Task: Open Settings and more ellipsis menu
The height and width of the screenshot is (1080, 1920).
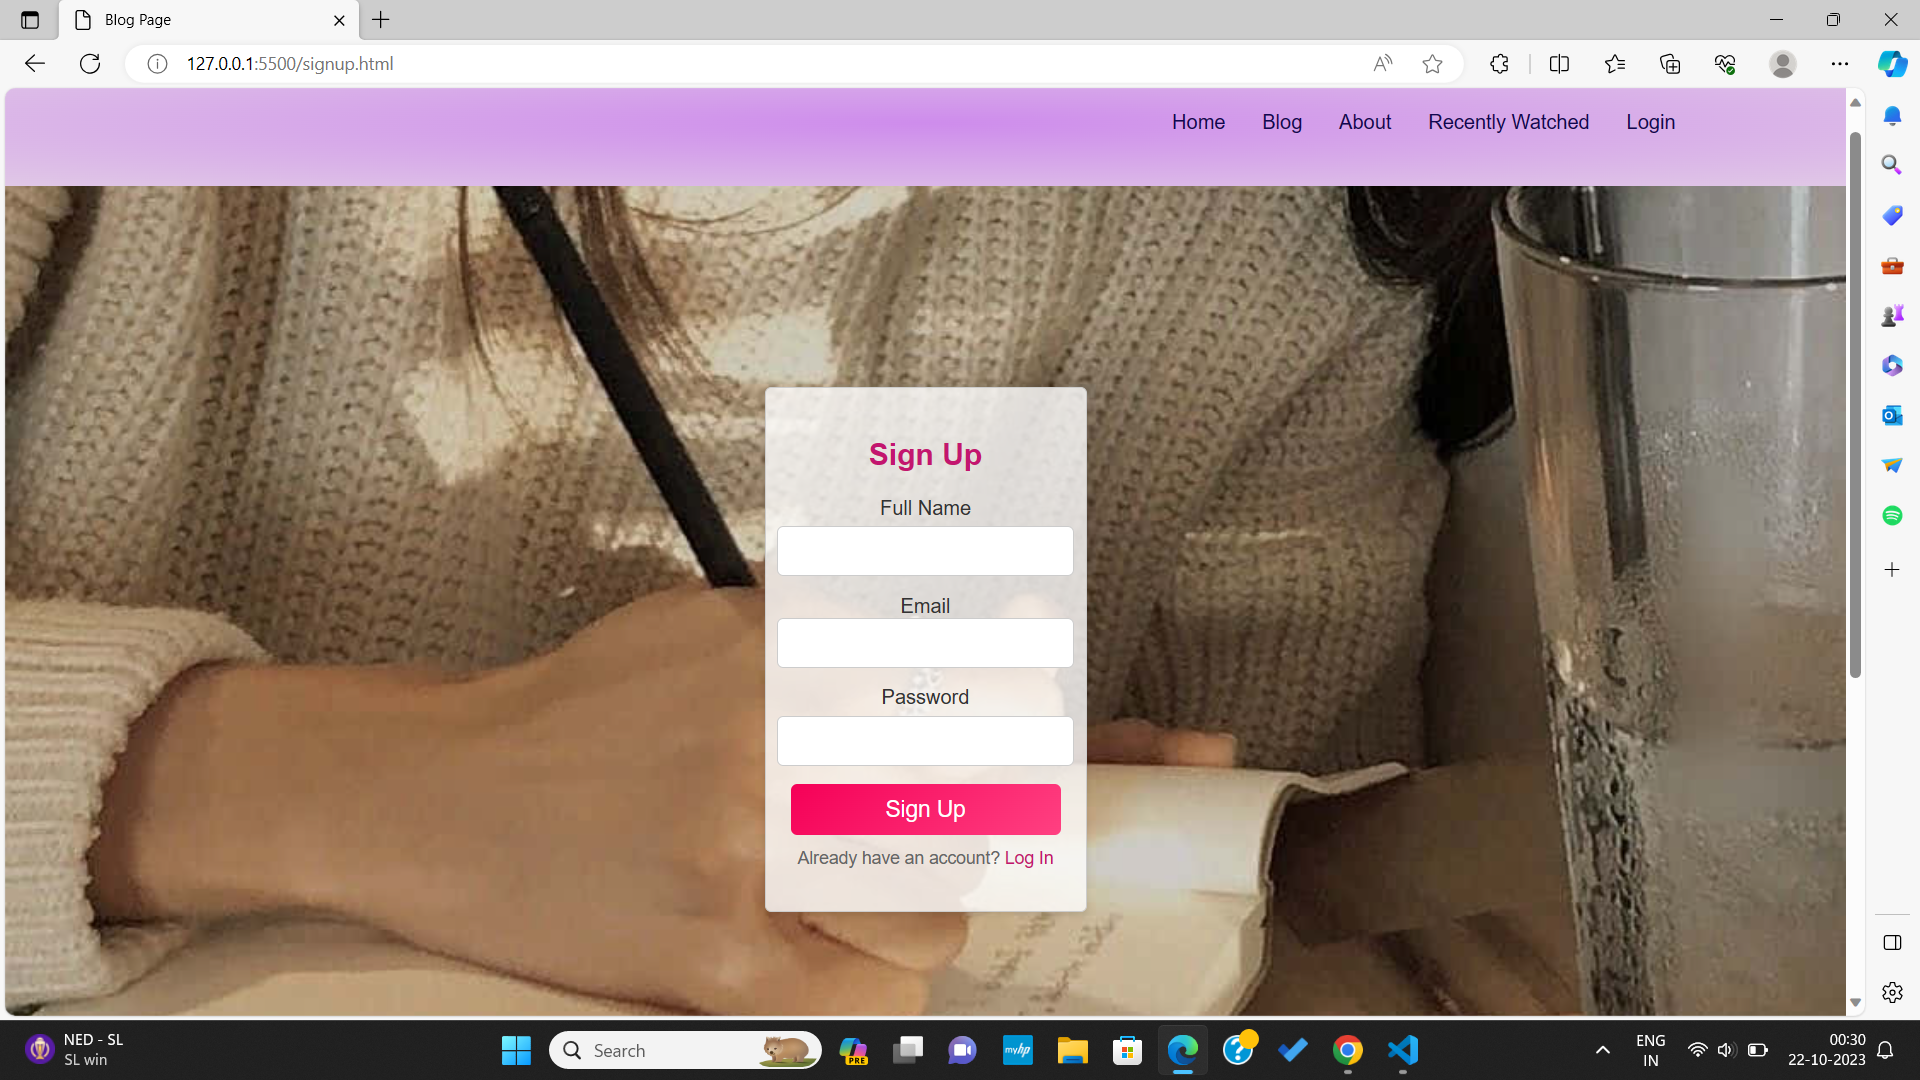Action: (1840, 64)
